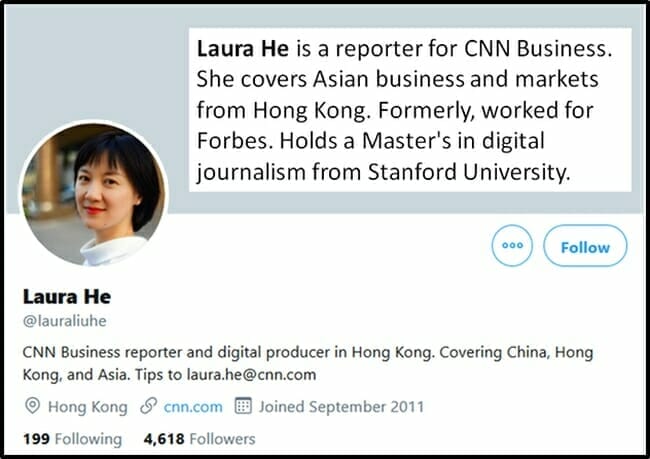650x459 pixels.
Task: Click the Followers label
Action: click(x=223, y=439)
